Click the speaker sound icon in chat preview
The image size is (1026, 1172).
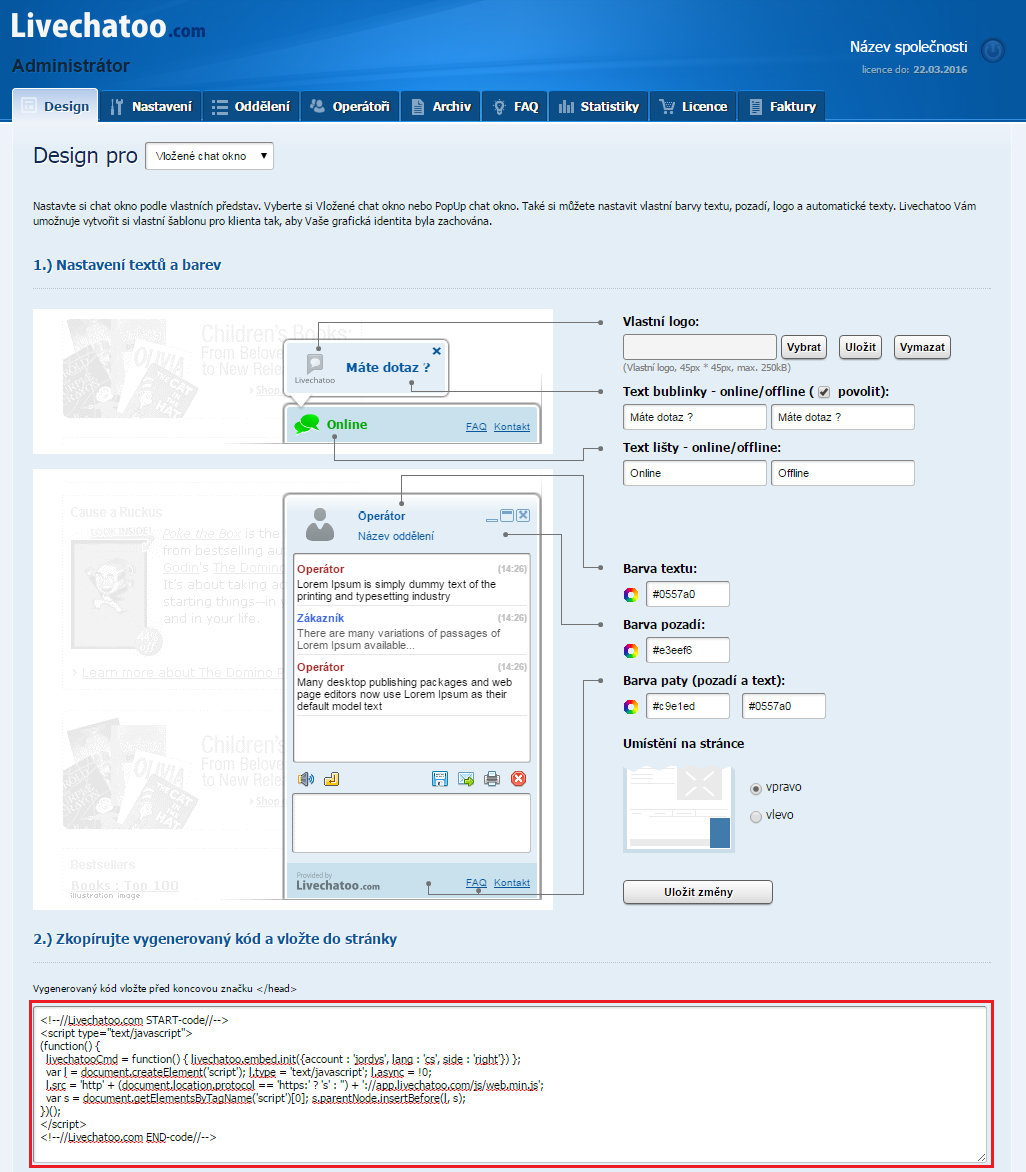click(306, 779)
